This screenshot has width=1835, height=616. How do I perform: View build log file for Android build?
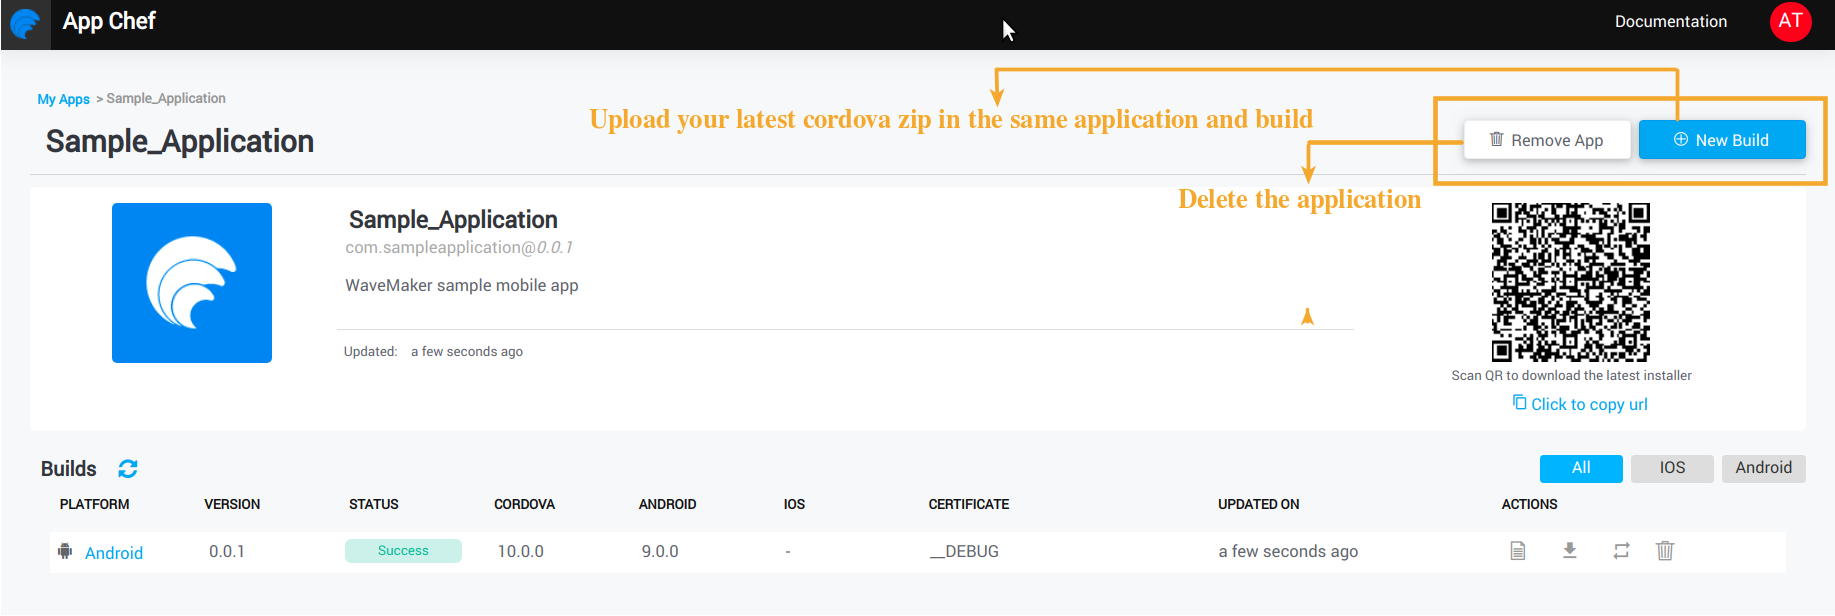[1517, 551]
